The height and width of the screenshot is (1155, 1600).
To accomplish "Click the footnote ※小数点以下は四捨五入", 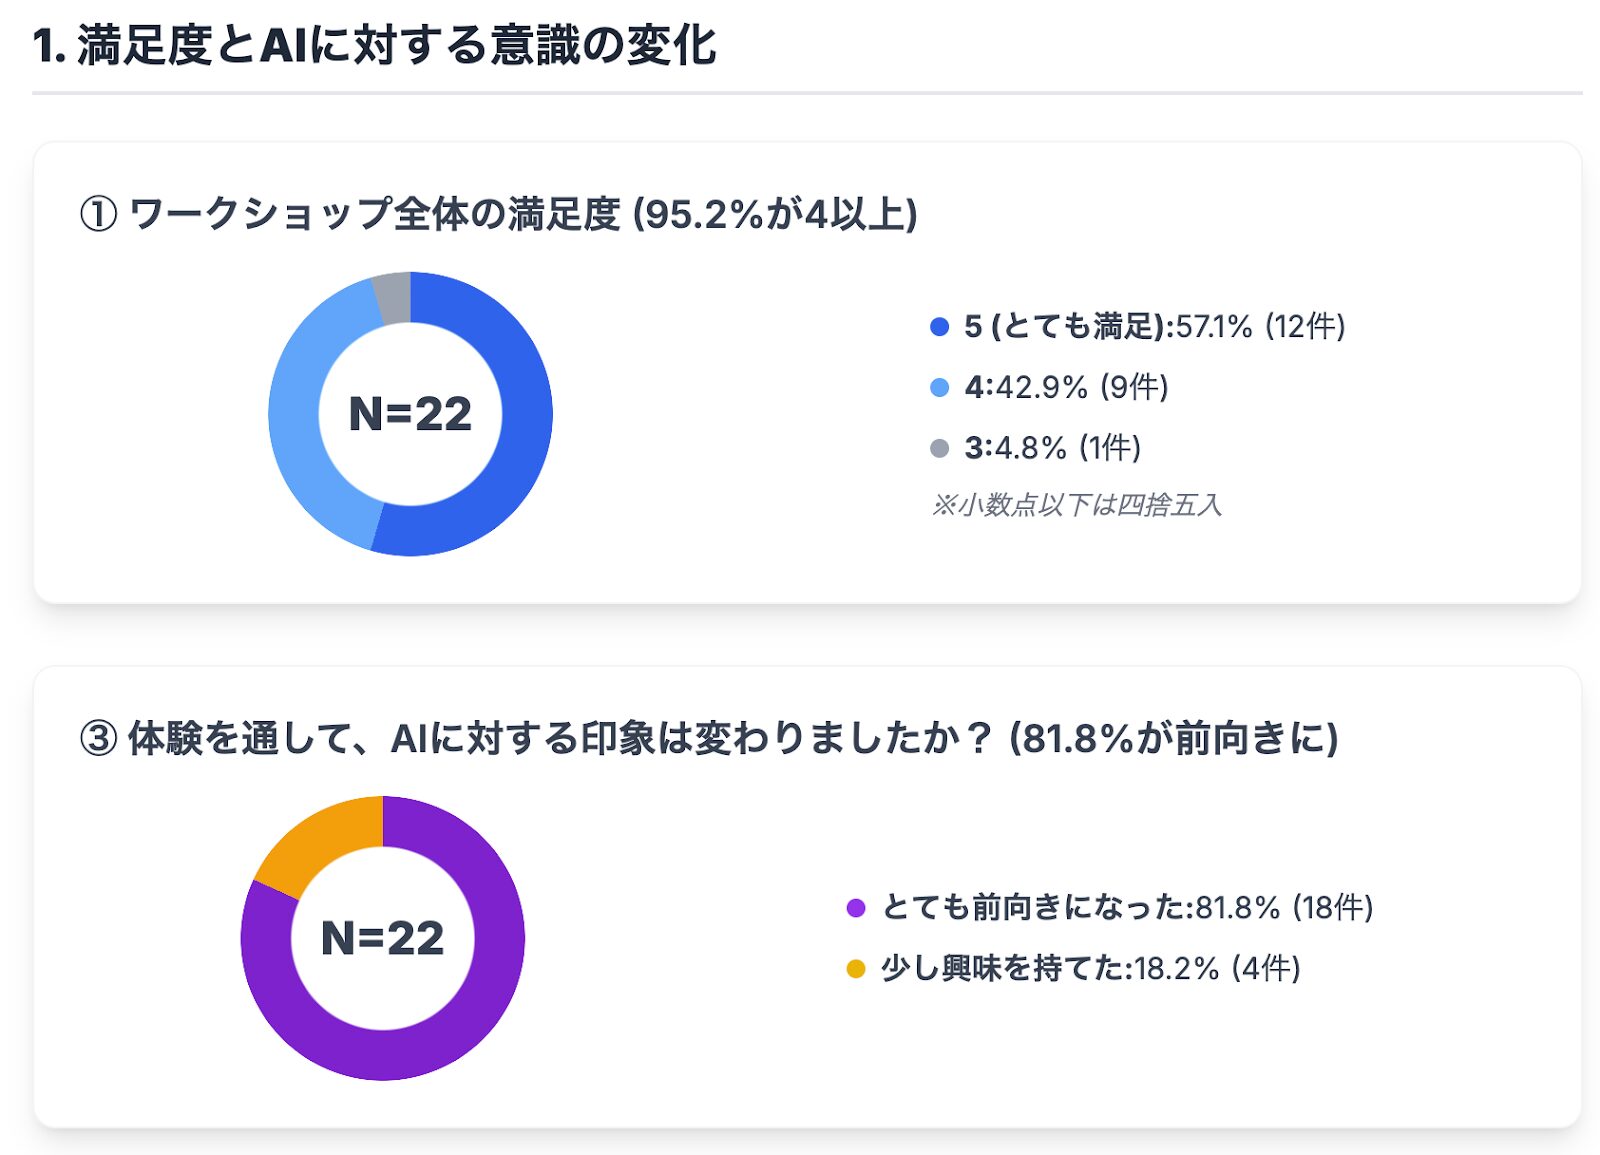I will 1076,505.
